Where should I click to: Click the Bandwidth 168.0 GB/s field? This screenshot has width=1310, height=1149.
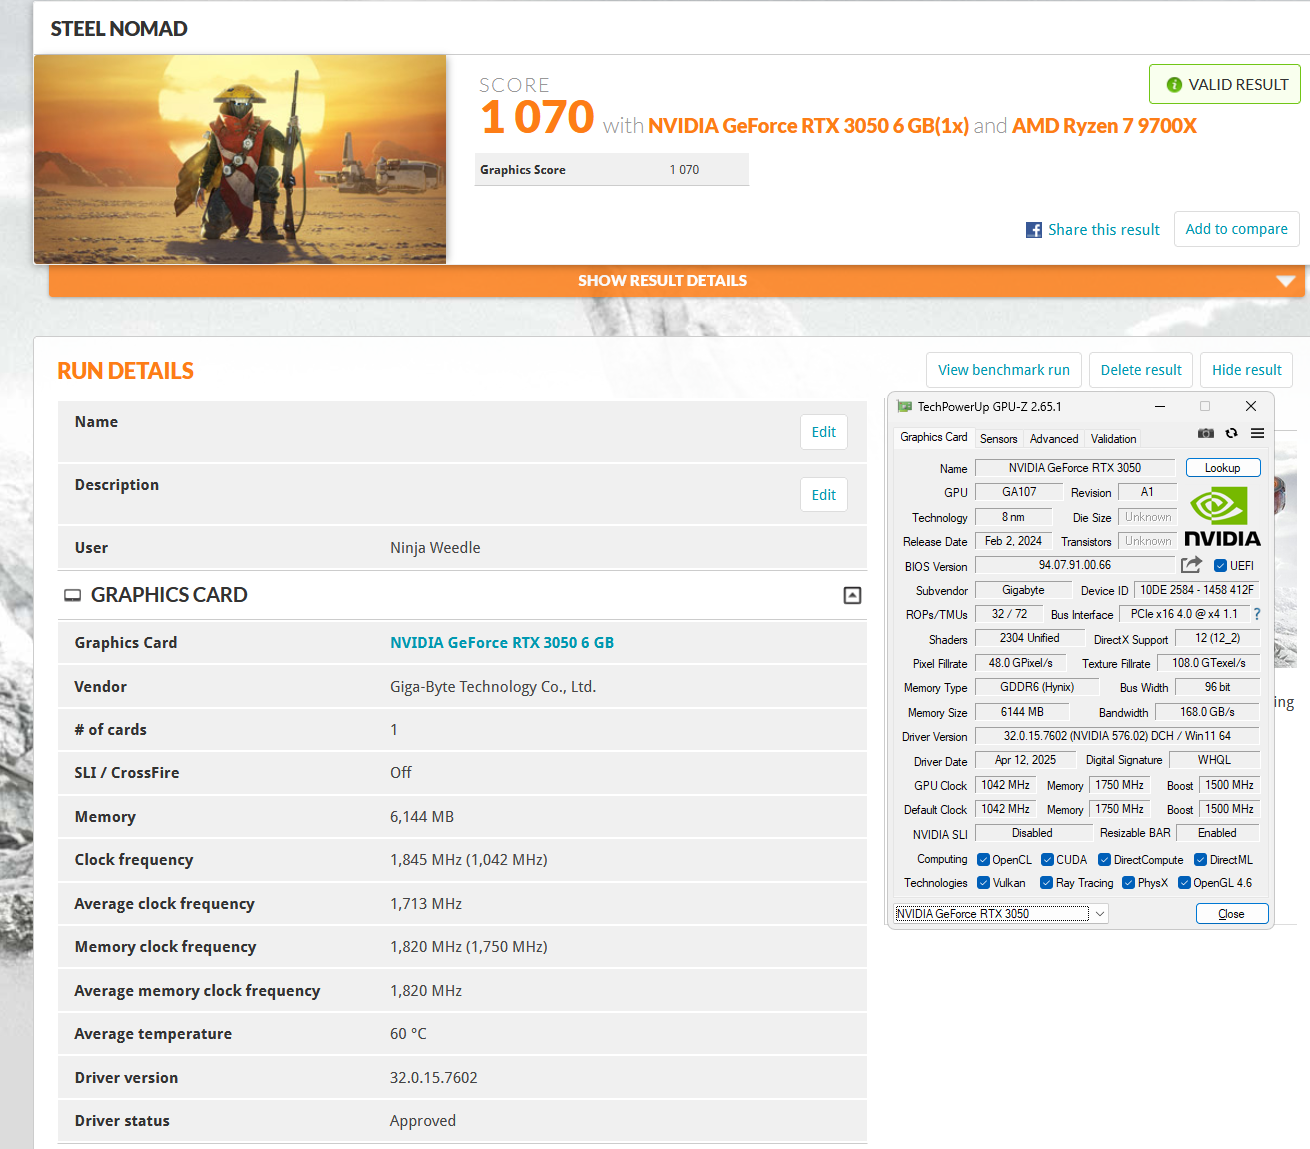click(x=1207, y=712)
